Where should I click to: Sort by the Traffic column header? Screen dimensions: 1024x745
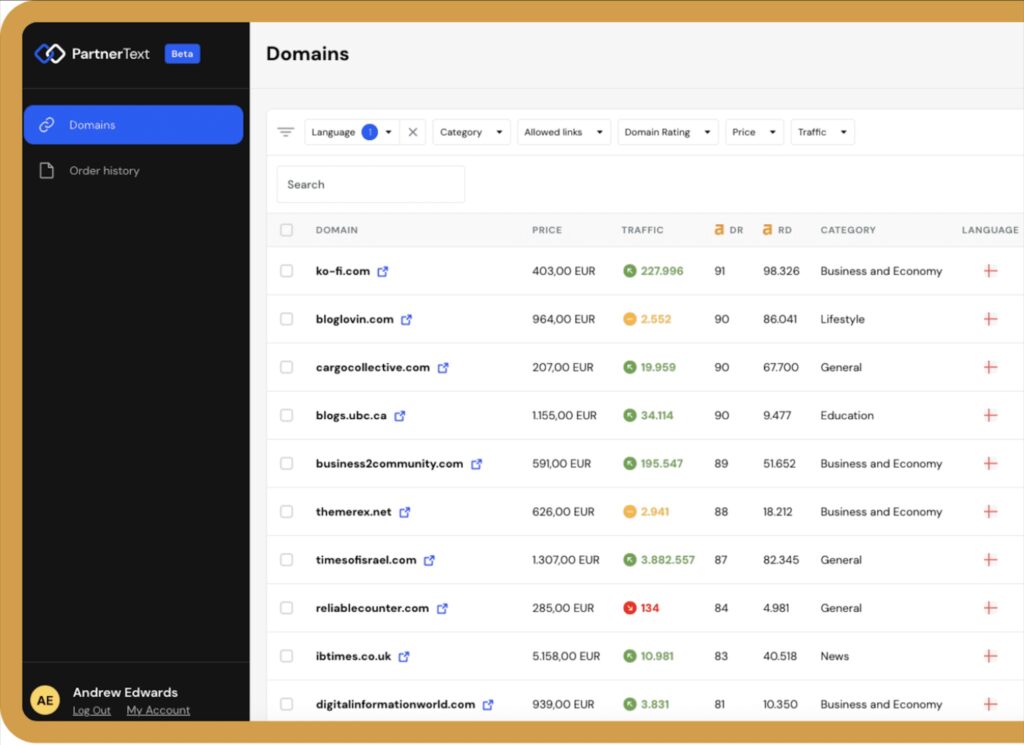[642, 230]
